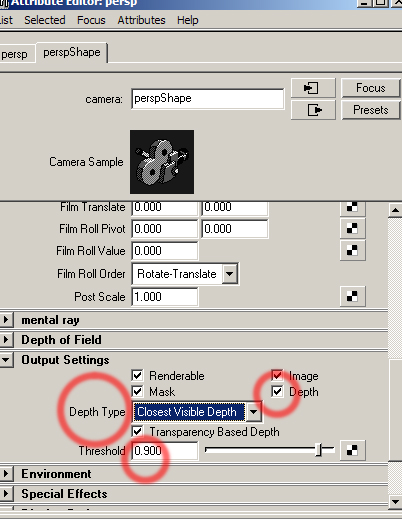The image size is (402, 519).
Task: Click the Camera Sample swatch thumbnail
Action: click(x=162, y=162)
